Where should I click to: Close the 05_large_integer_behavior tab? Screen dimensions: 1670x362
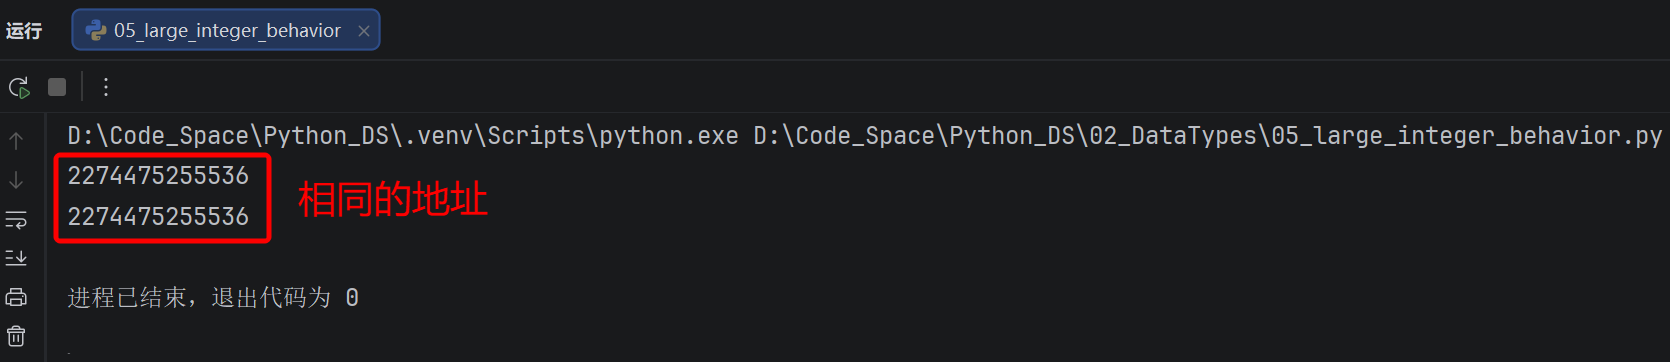tap(364, 31)
